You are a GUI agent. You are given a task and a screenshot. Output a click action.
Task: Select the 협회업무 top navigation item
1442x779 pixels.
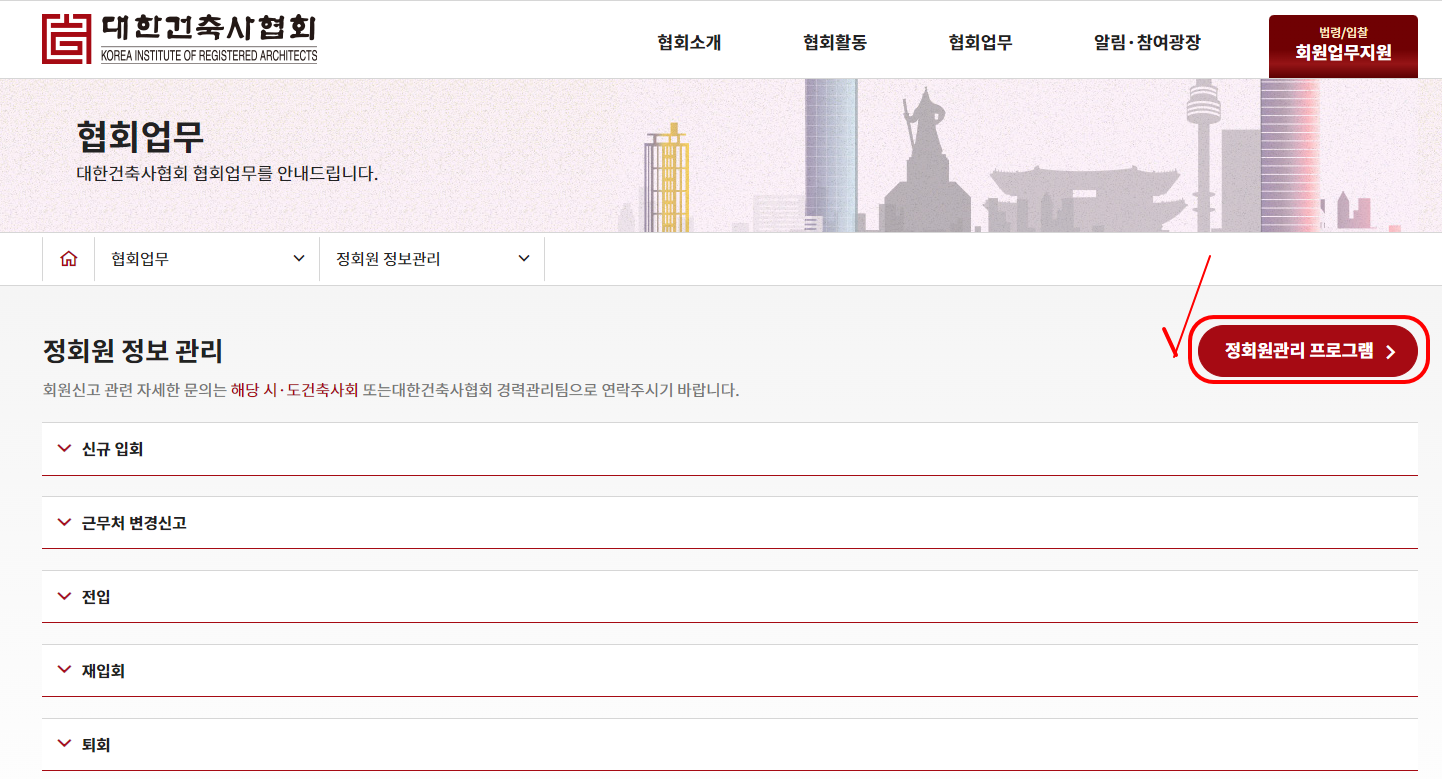click(x=979, y=43)
